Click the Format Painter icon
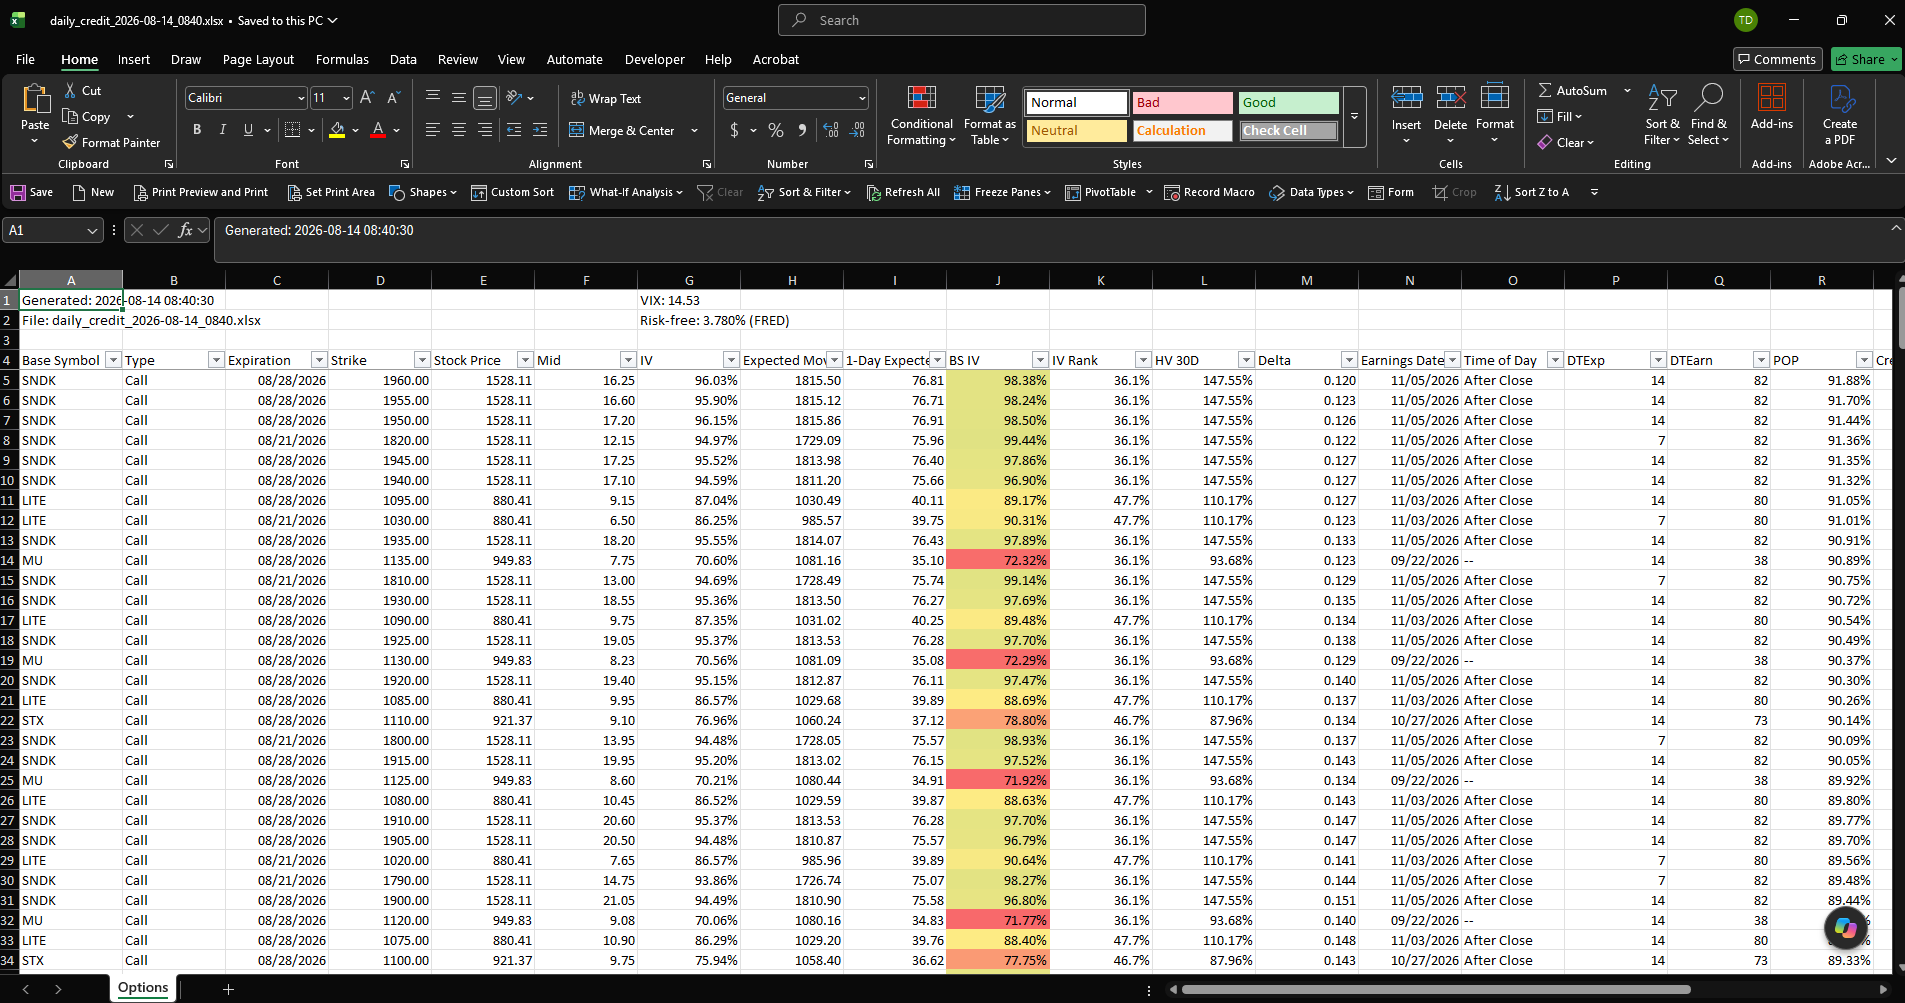This screenshot has width=1905, height=1003. [x=70, y=143]
